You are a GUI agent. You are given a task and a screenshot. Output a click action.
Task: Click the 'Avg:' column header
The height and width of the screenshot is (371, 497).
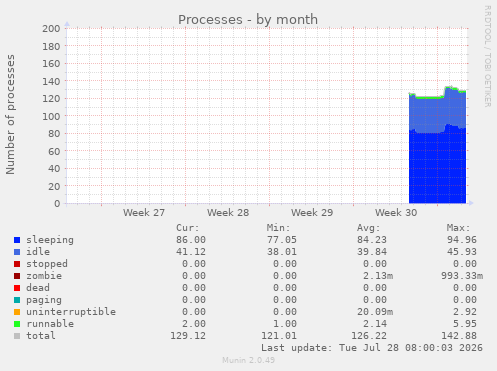(369, 228)
